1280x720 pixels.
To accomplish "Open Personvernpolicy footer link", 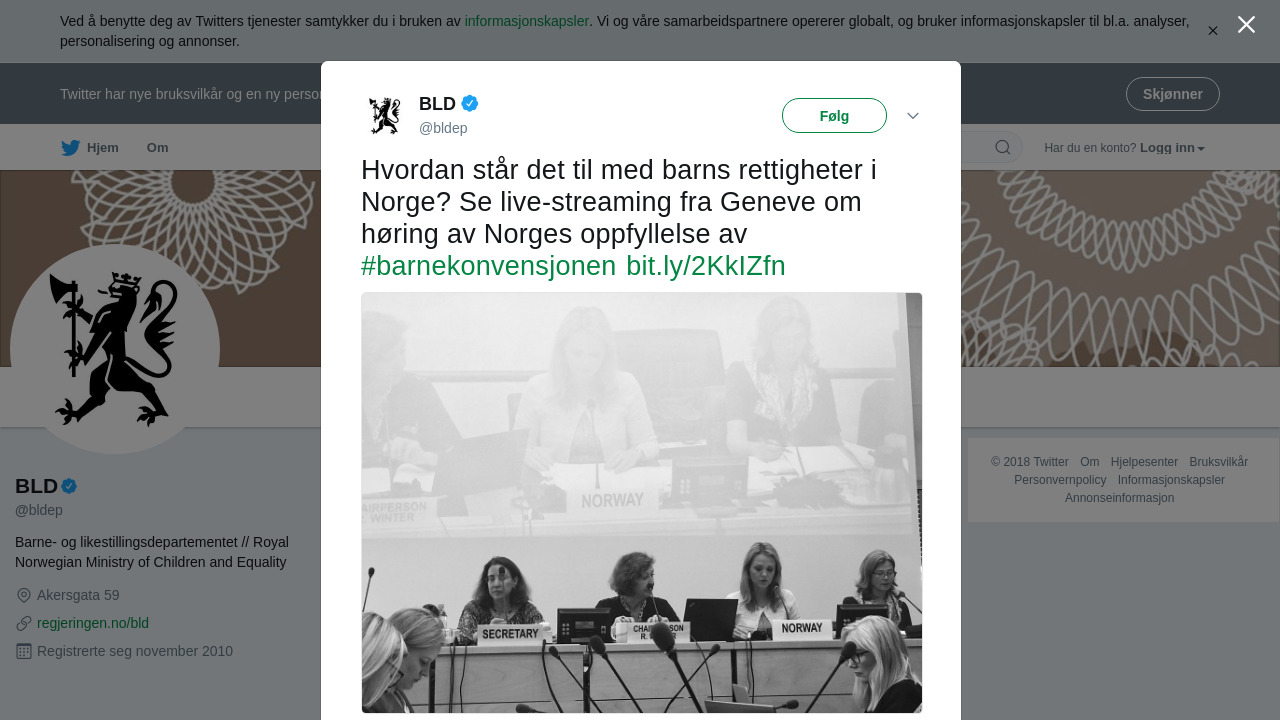I will (1060, 480).
